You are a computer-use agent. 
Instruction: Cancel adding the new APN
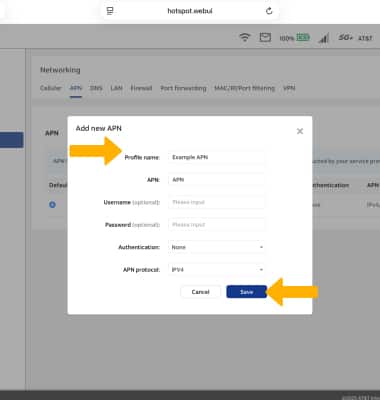click(200, 292)
